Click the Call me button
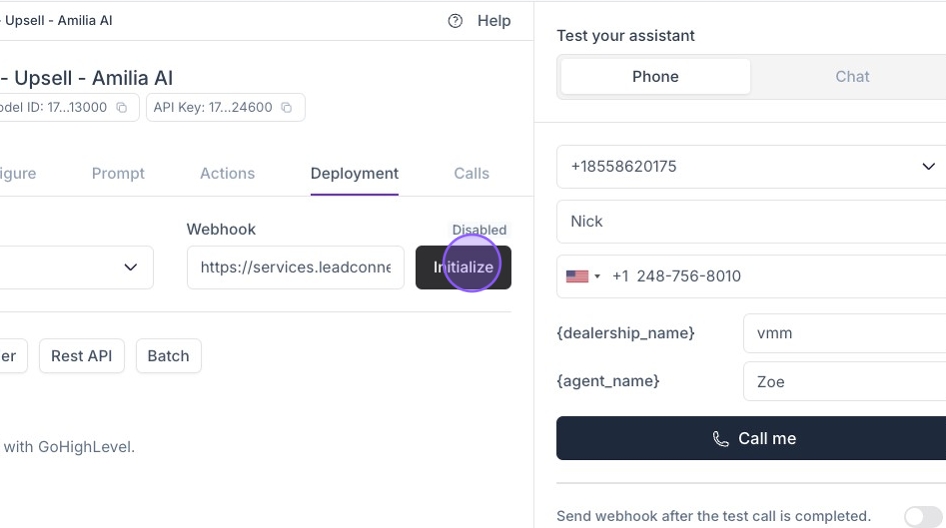 pos(752,439)
